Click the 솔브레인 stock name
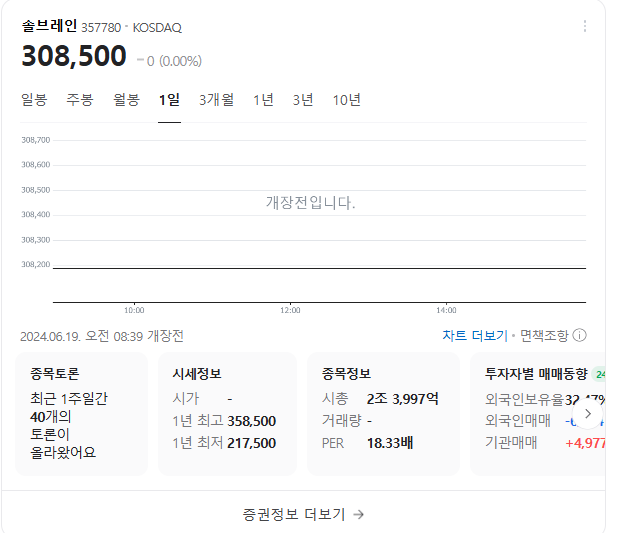The height and width of the screenshot is (533, 617). point(49,26)
